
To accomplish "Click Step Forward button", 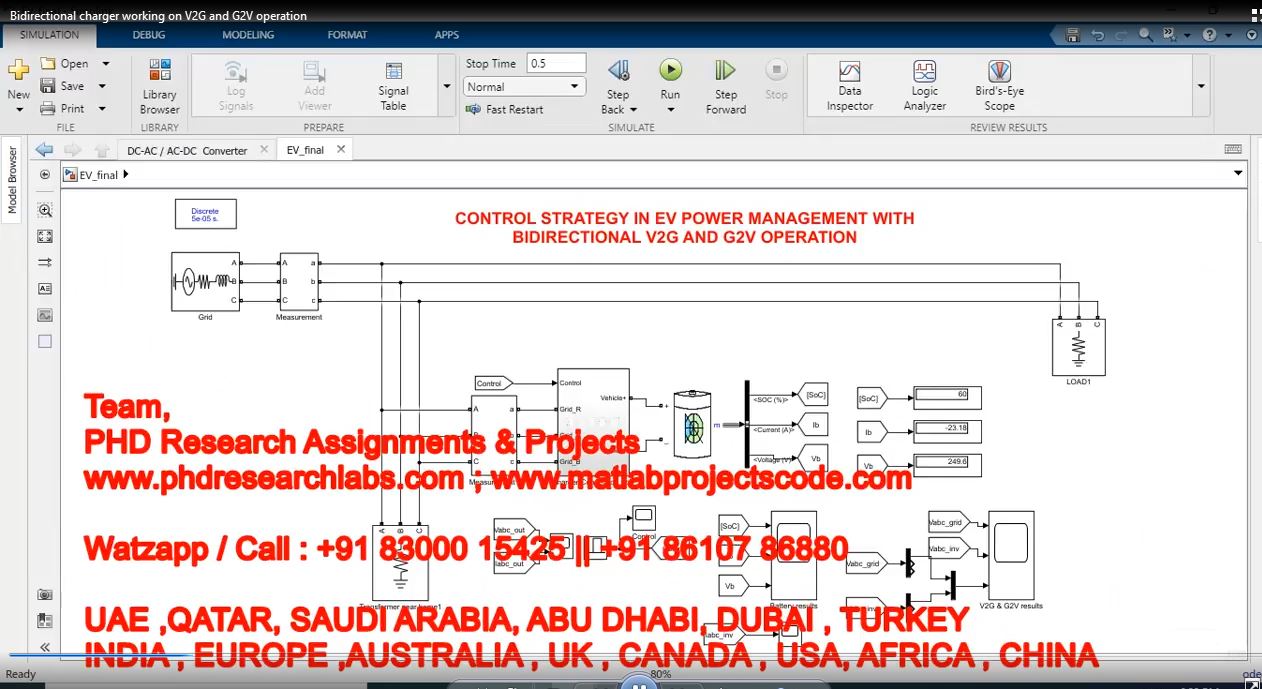I will point(725,86).
